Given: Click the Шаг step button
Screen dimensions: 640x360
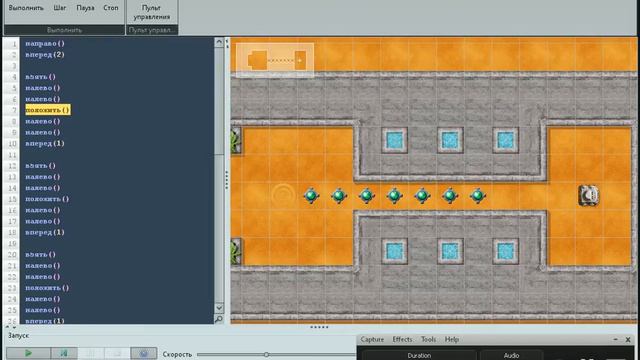Looking at the screenshot, I should [x=60, y=8].
